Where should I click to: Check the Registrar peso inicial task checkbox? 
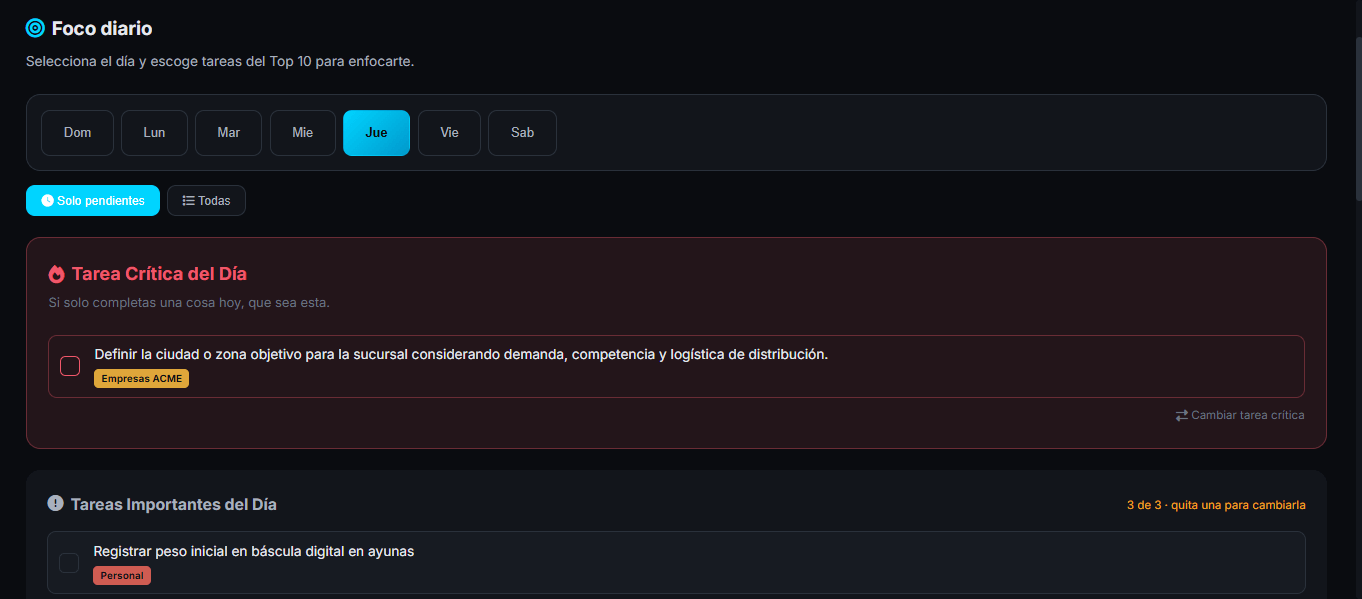point(69,563)
